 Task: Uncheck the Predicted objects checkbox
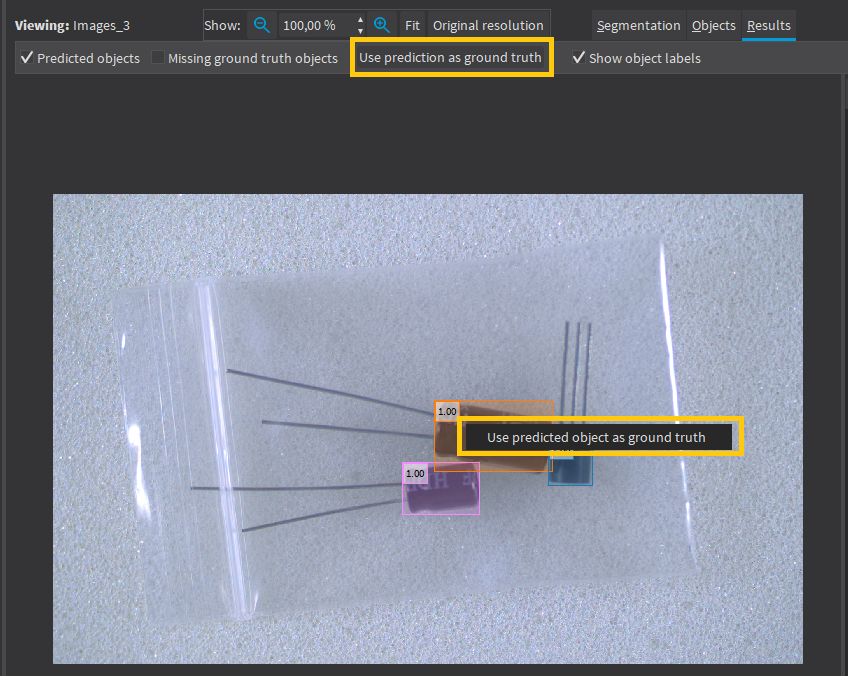(25, 58)
